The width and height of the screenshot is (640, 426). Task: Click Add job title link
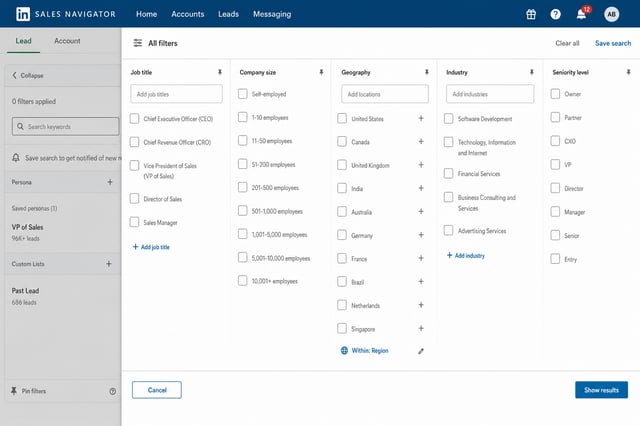click(x=151, y=247)
